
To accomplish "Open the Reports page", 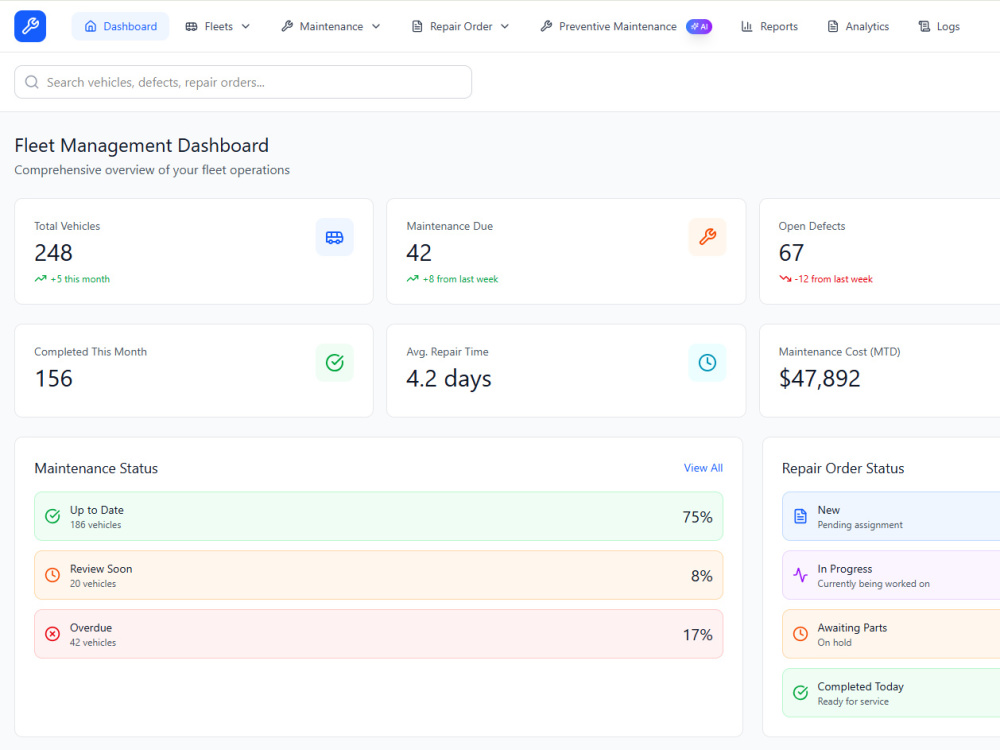I will coord(770,26).
